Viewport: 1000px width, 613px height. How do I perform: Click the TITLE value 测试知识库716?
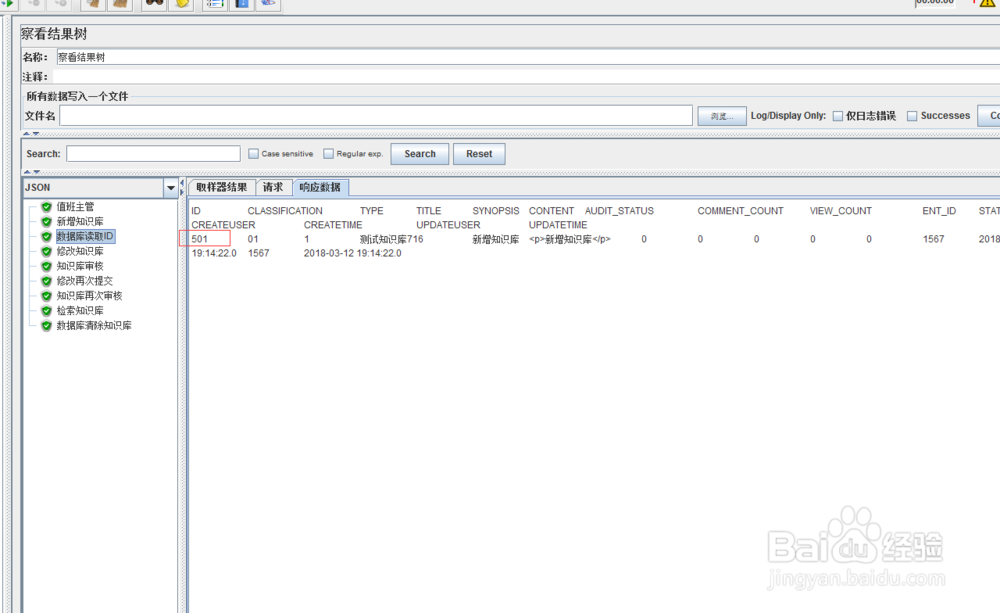pos(392,239)
